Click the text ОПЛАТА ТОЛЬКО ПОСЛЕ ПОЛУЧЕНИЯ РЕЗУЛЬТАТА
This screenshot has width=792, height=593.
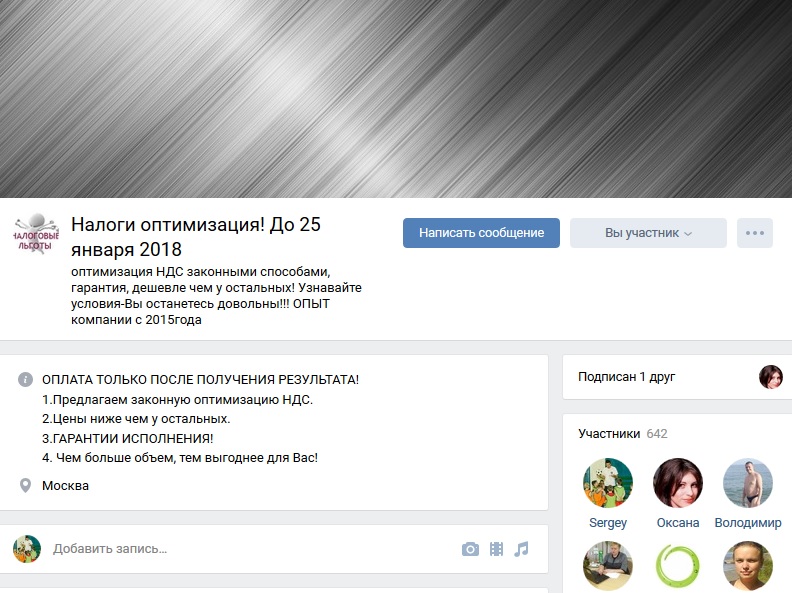pos(201,380)
